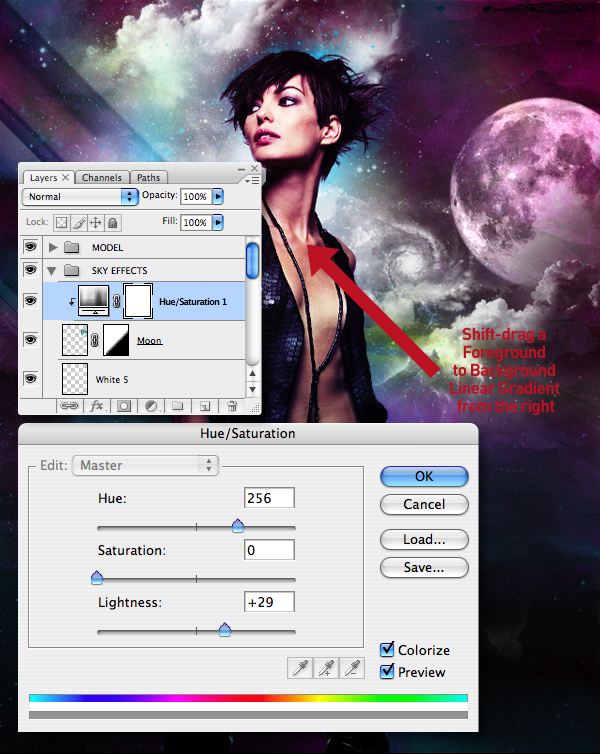Image resolution: width=600 pixels, height=754 pixels.
Task: Click the color spectrum bar
Action: (x=248, y=698)
